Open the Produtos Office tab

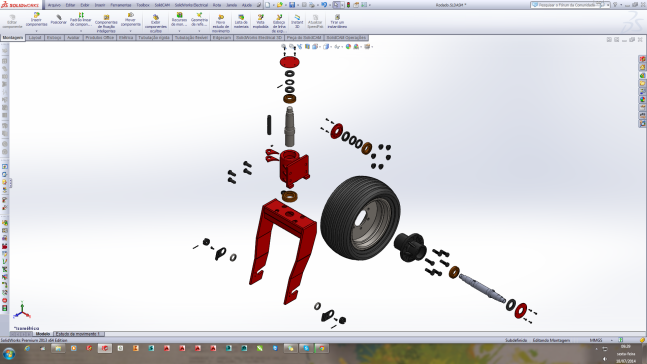point(99,38)
